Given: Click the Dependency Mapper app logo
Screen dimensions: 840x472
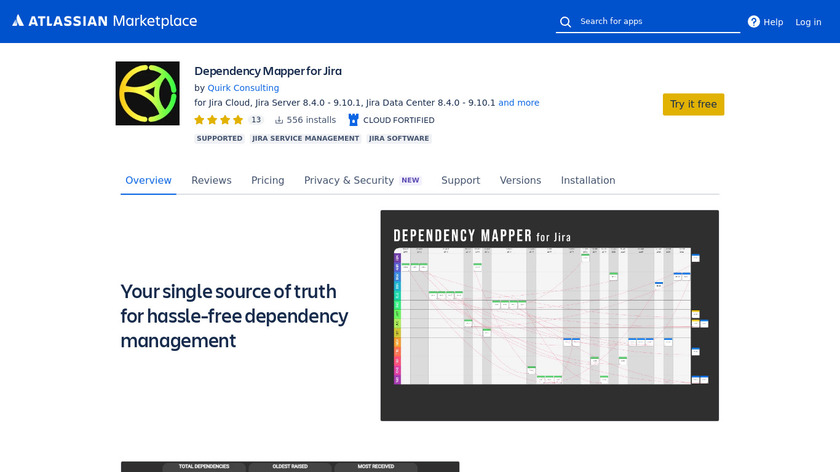Looking at the screenshot, I should [x=147, y=93].
